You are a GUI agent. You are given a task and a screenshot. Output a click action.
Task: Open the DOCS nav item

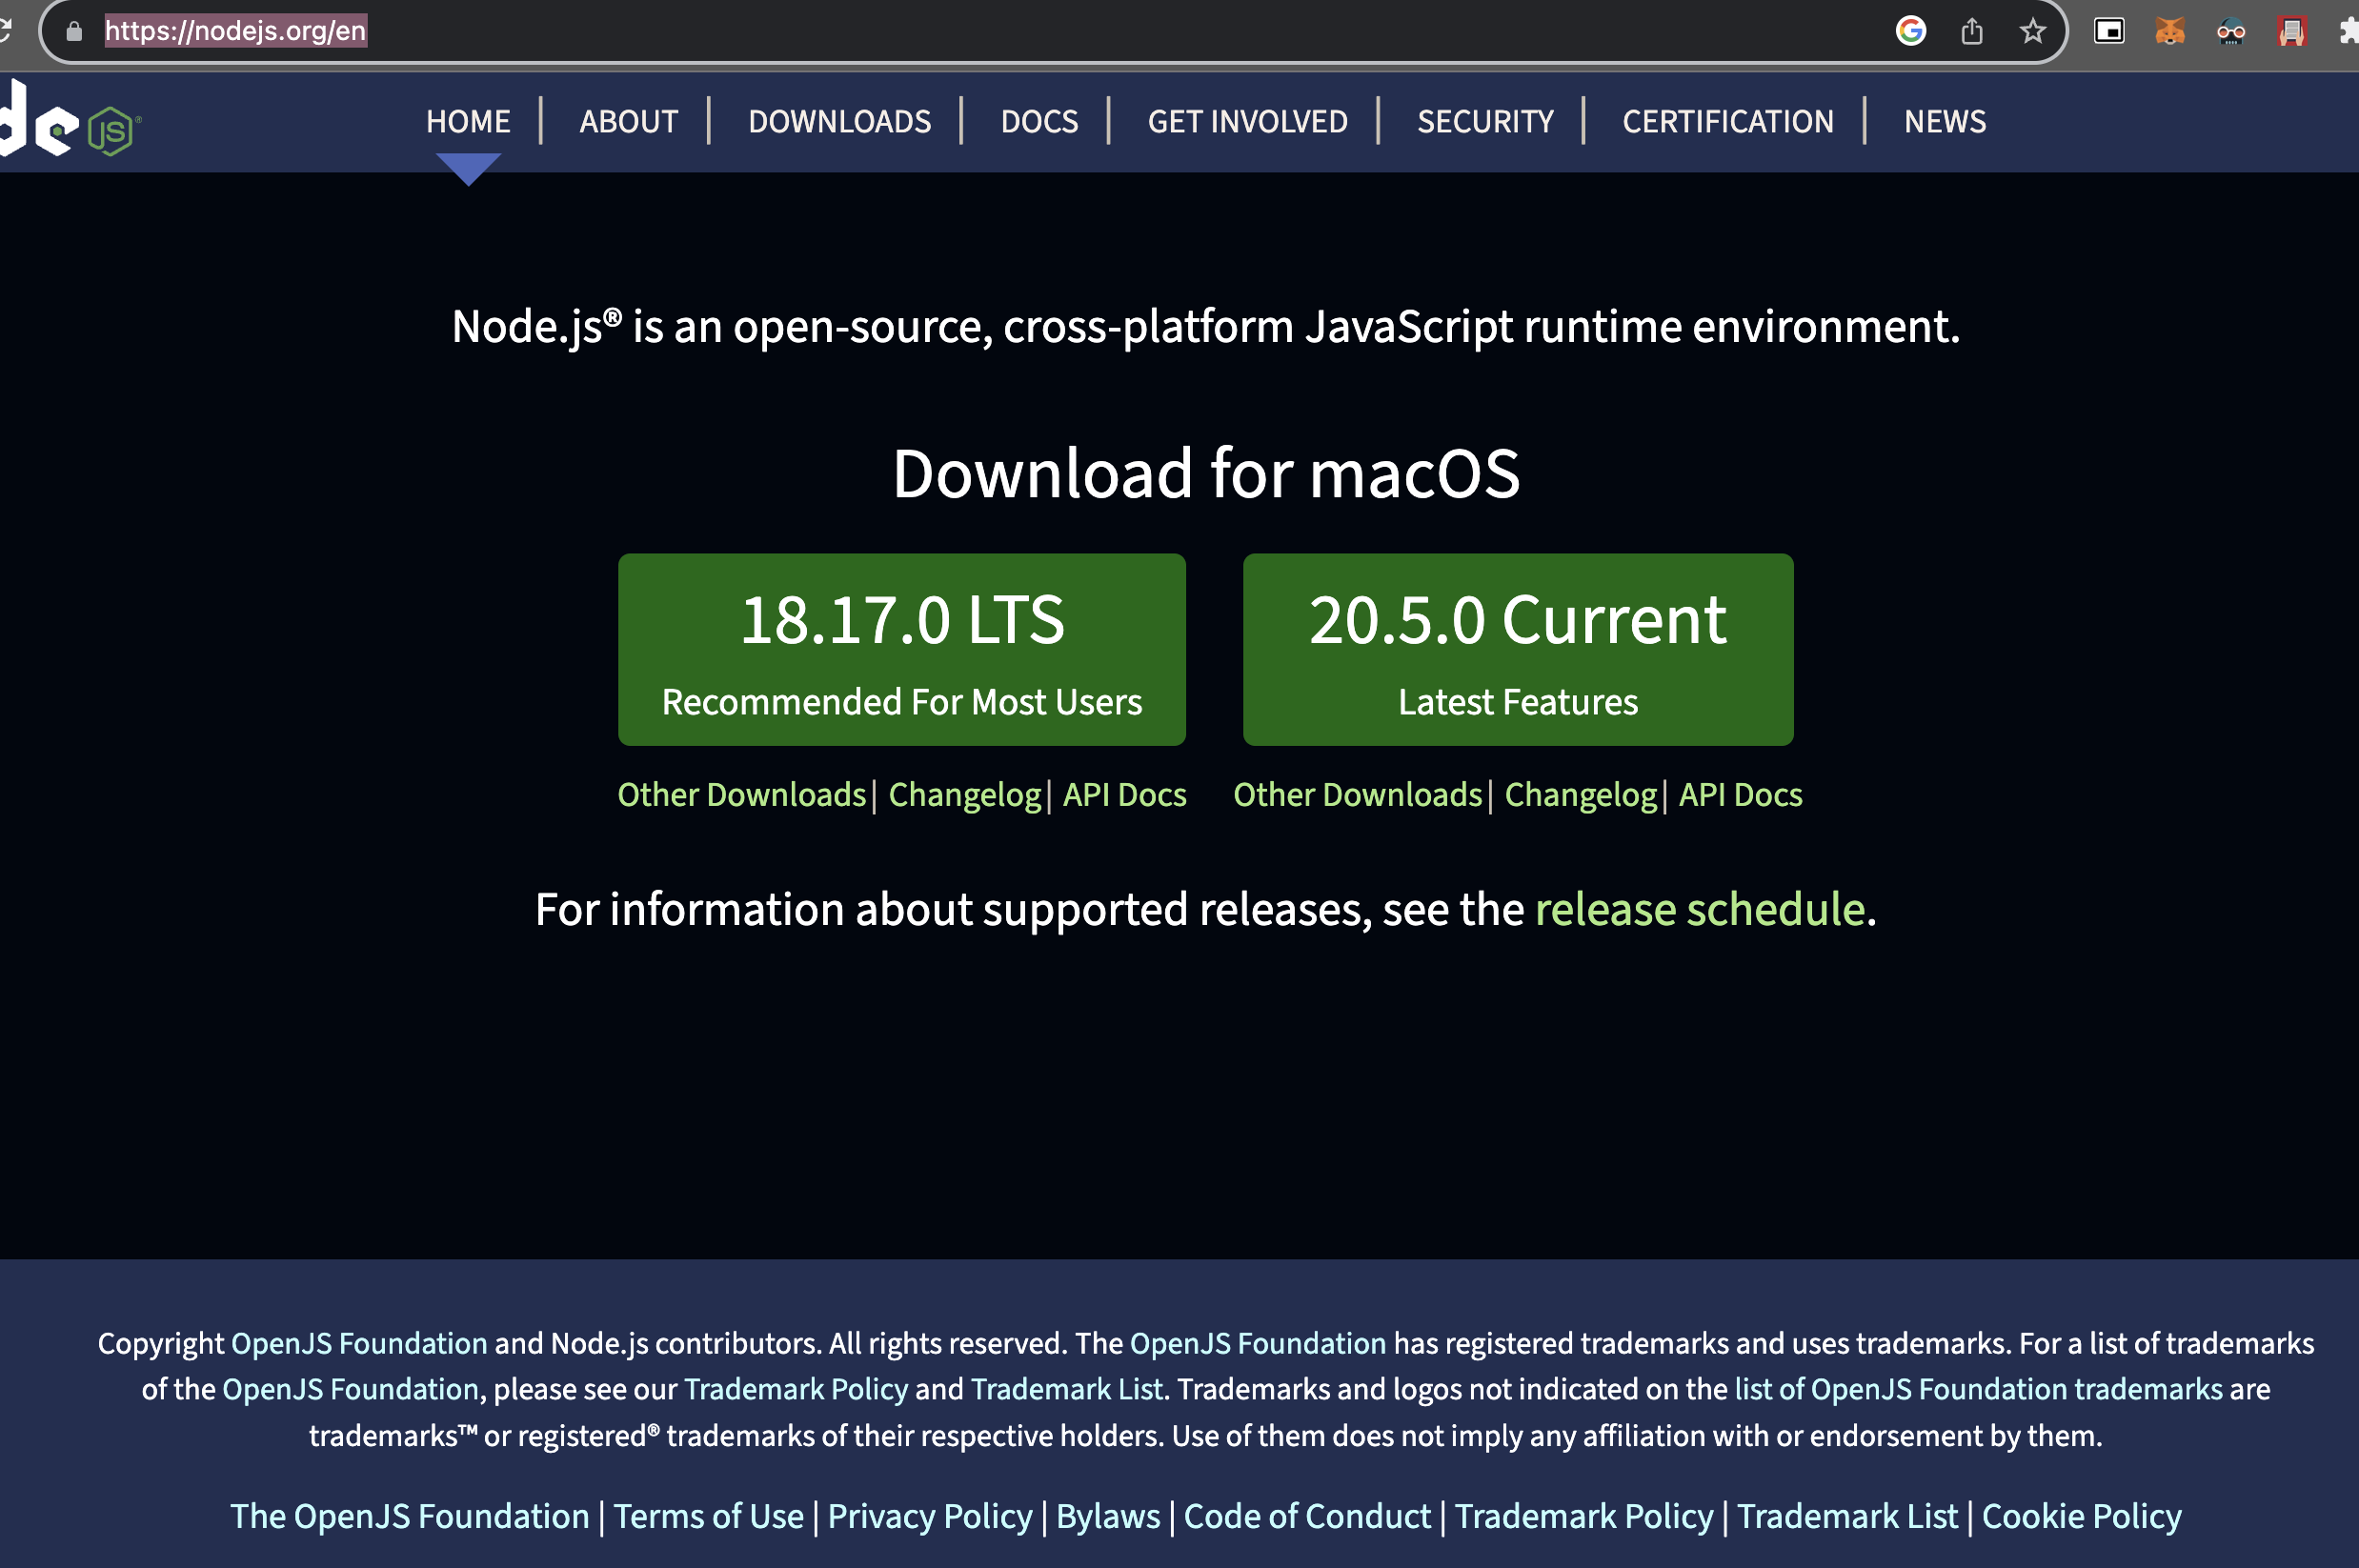[x=1040, y=122]
